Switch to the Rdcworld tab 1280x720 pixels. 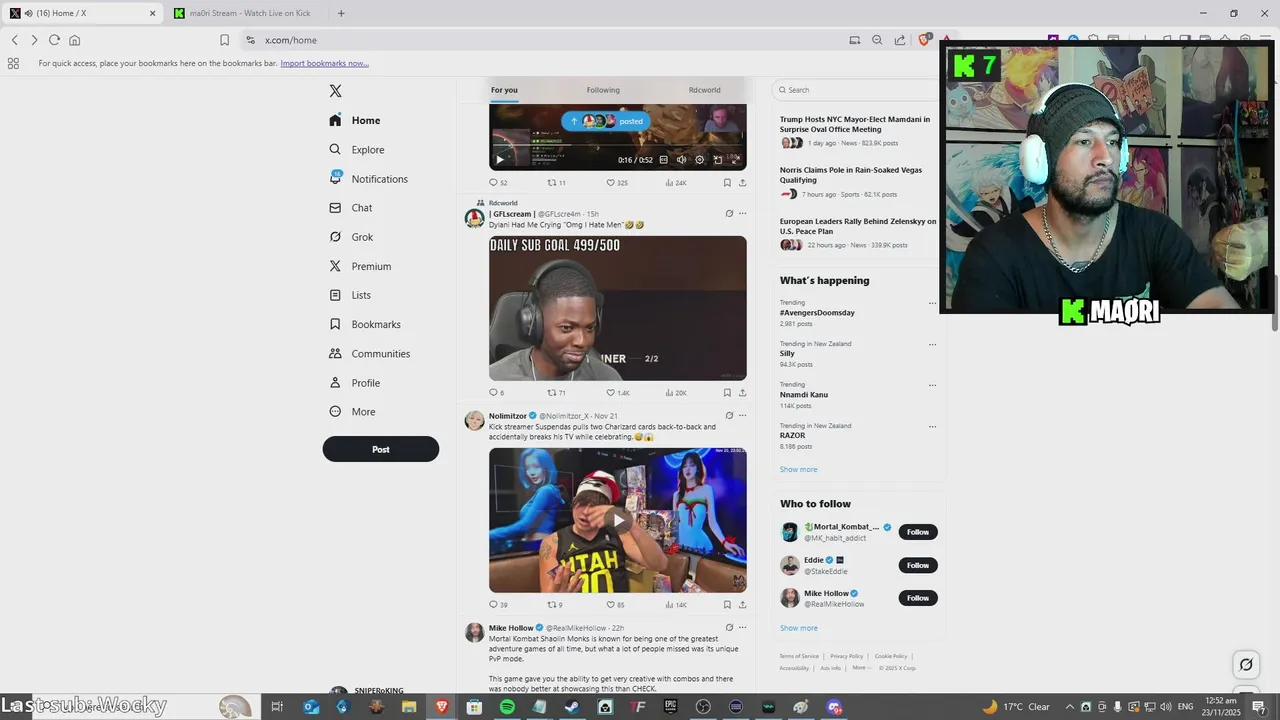[704, 90]
